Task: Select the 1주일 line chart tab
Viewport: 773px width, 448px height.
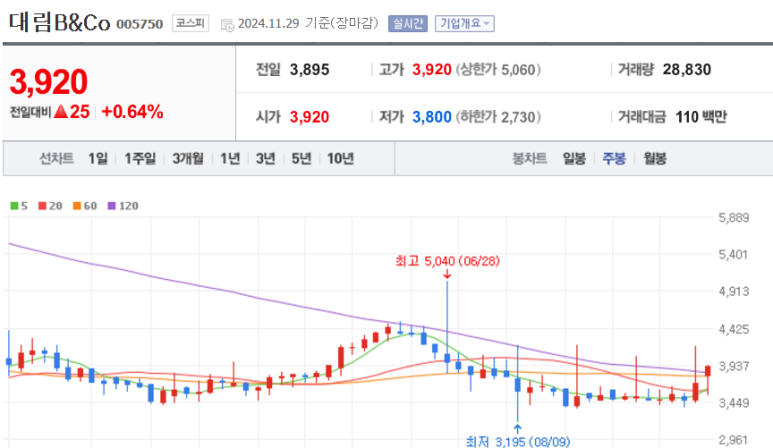Action: [x=140, y=158]
